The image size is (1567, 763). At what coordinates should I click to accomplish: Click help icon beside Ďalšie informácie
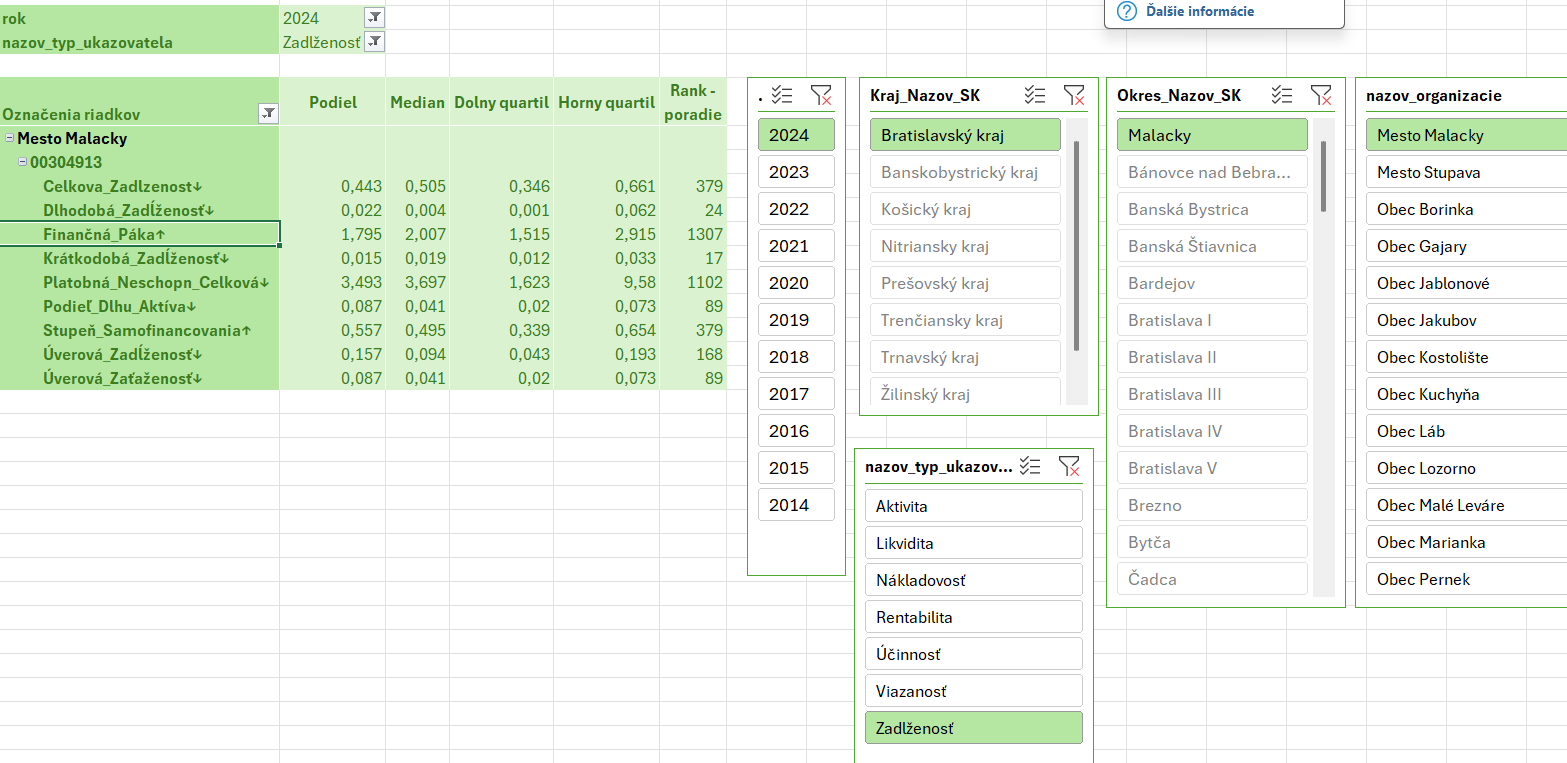(x=1126, y=11)
